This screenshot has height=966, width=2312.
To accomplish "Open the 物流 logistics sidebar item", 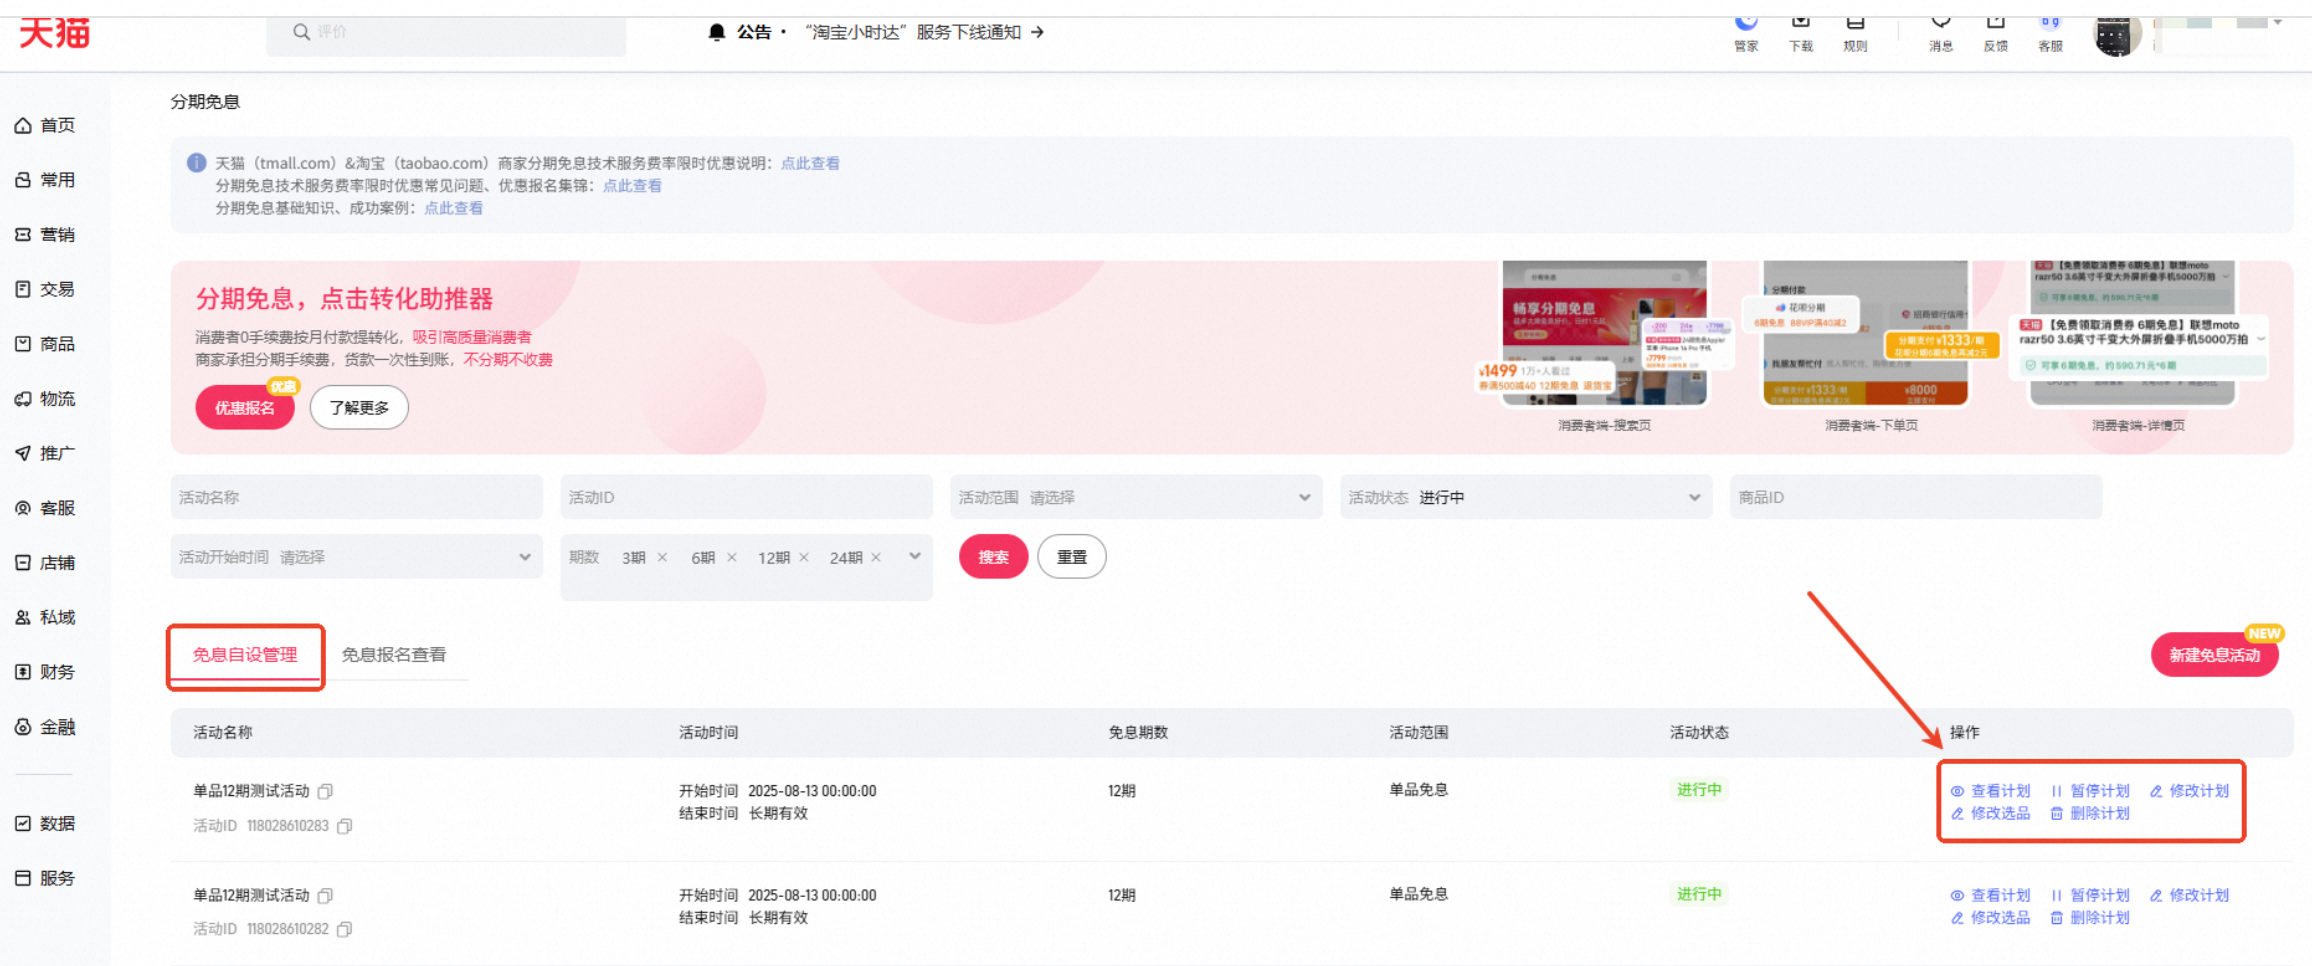I will coord(46,398).
